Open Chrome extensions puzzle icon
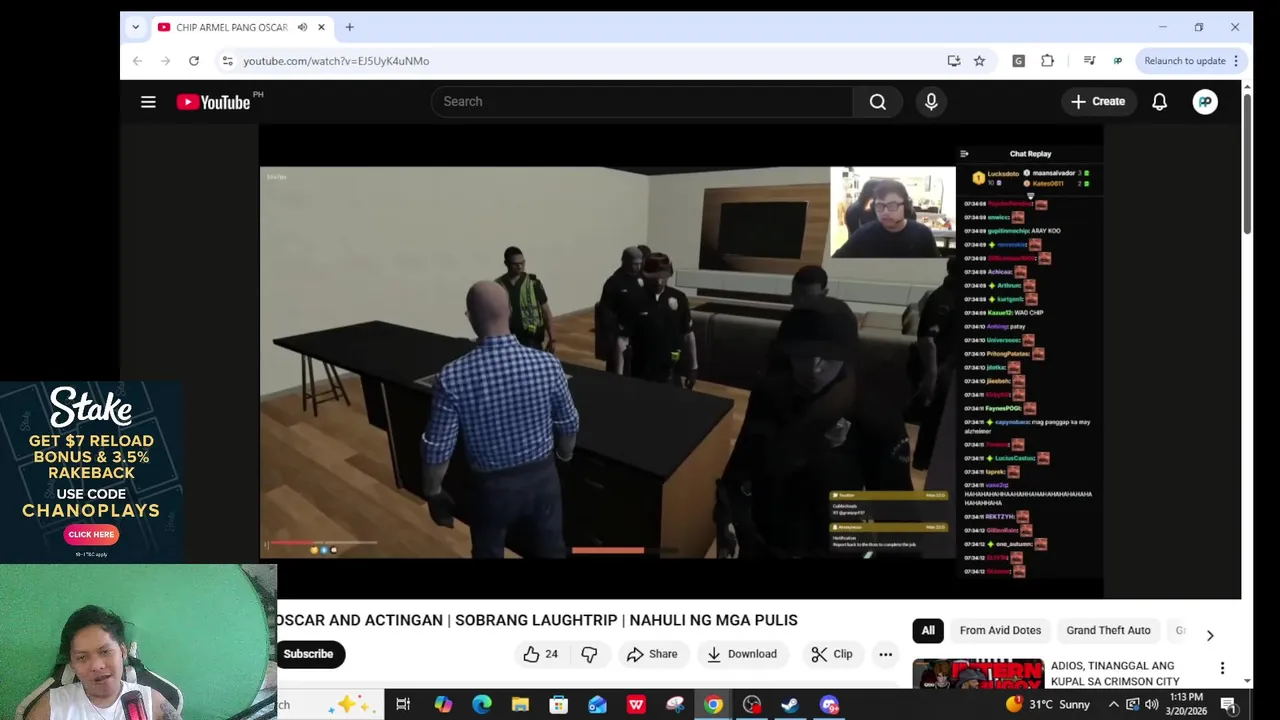Image resolution: width=1280 pixels, height=720 pixels. (1047, 61)
